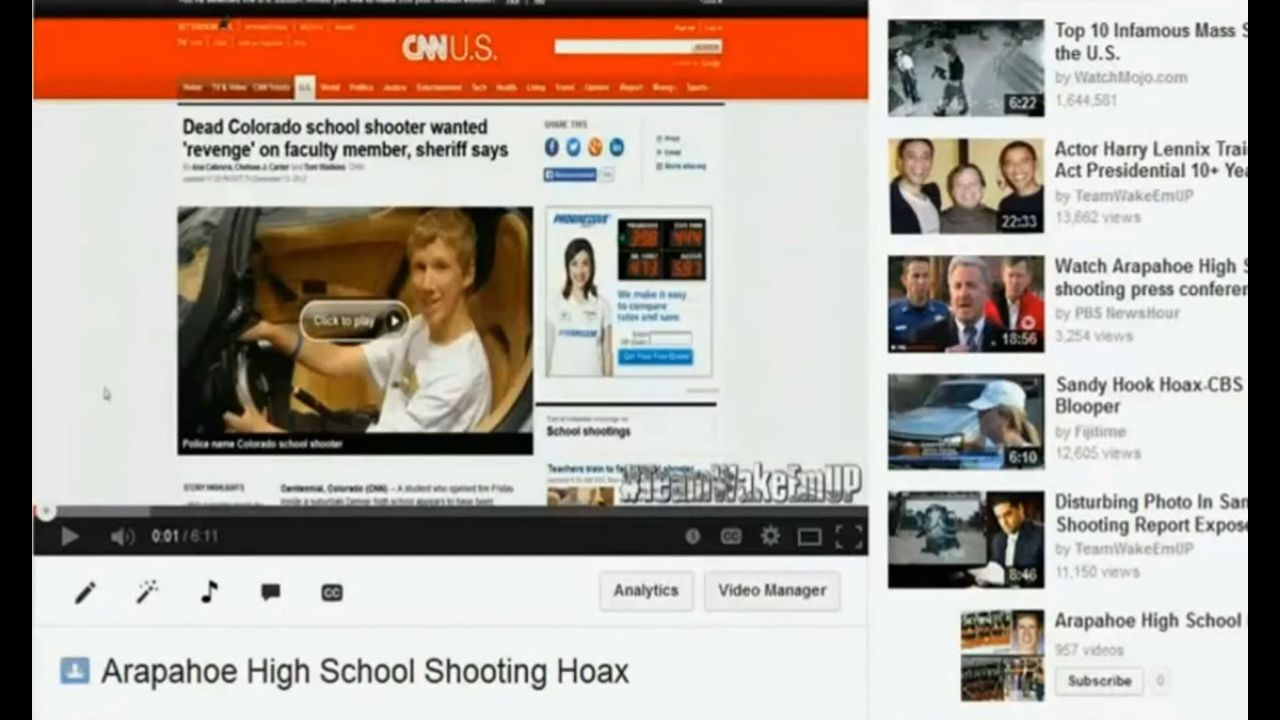Enter fullscreen video mode
The image size is (1280, 720).
(x=848, y=537)
